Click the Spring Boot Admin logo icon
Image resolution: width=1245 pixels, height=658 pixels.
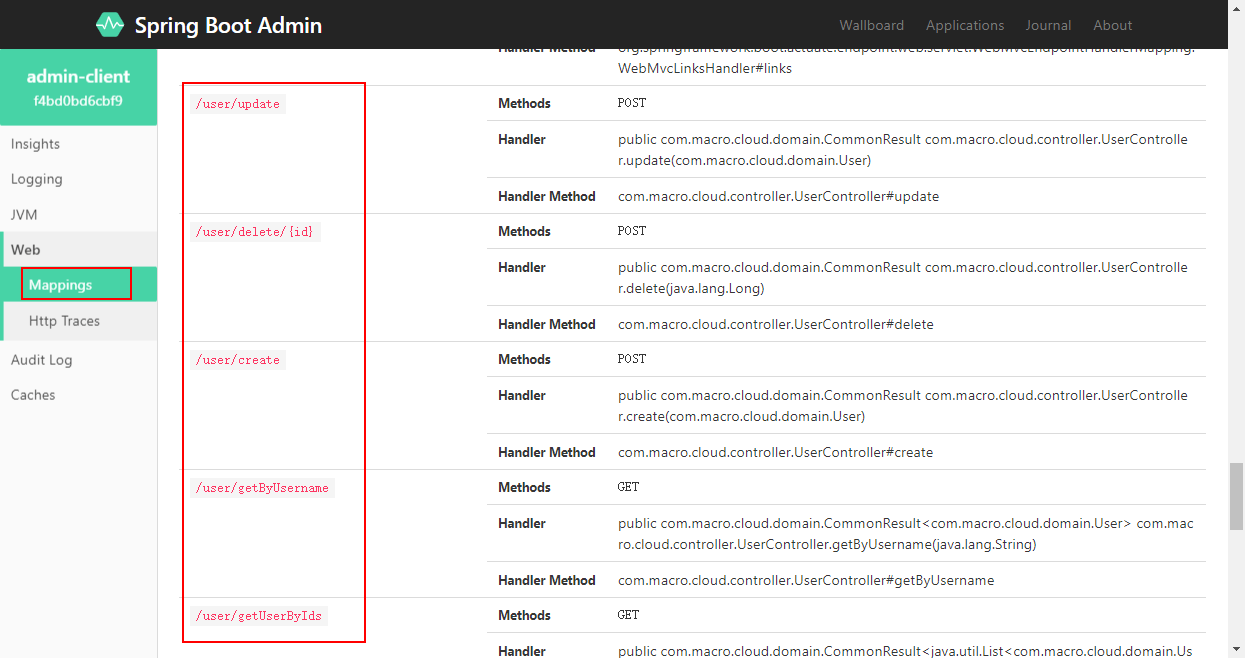110,24
